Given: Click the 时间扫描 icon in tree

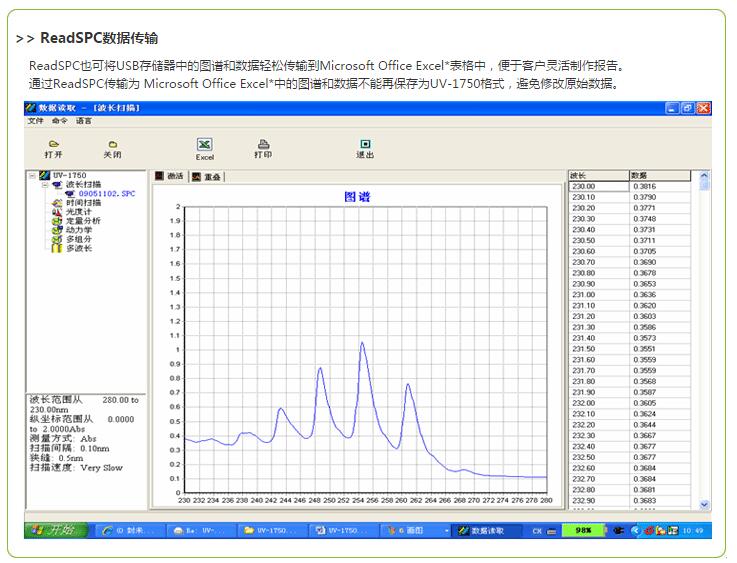Looking at the screenshot, I should (57, 203).
